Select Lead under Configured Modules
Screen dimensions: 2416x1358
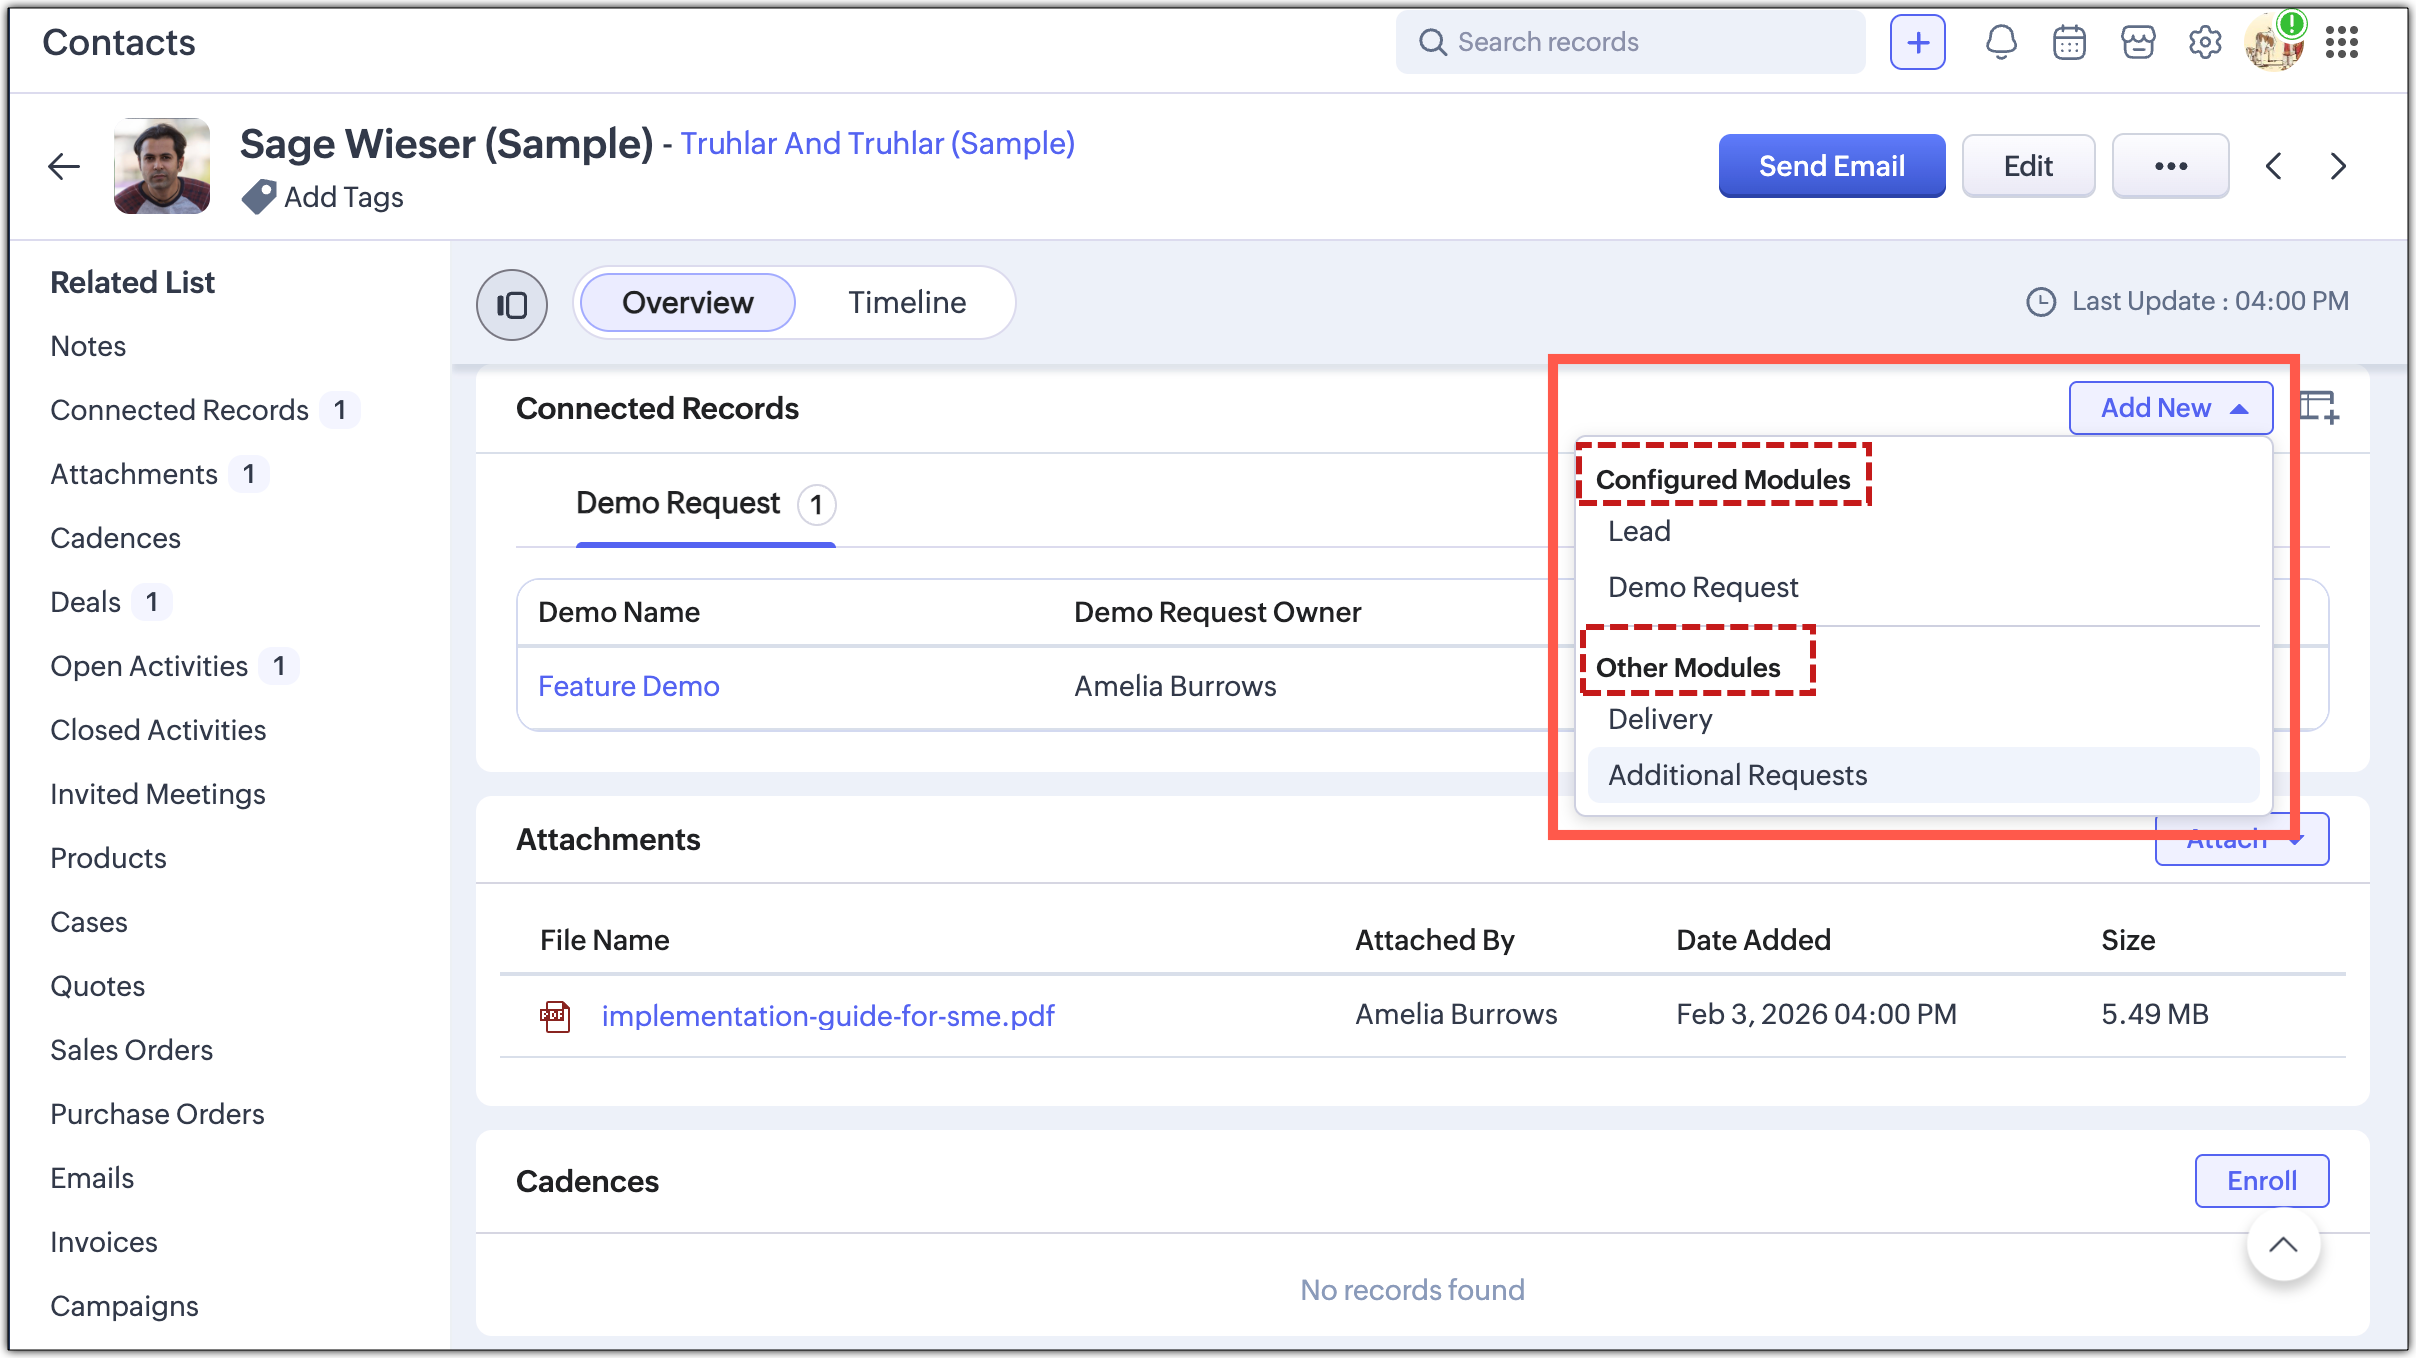[1639, 531]
